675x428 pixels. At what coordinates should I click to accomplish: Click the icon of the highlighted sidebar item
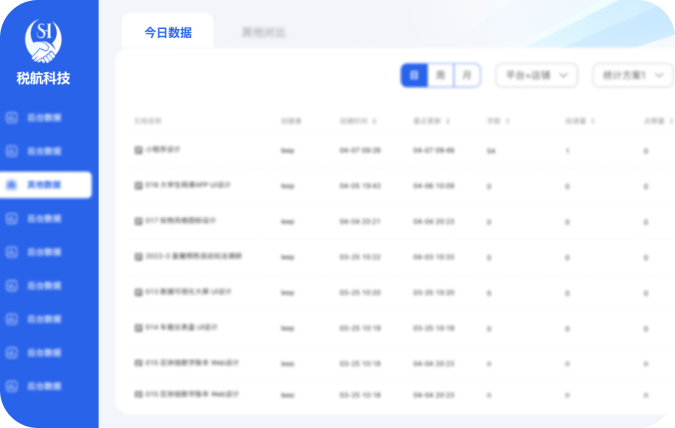(12, 185)
